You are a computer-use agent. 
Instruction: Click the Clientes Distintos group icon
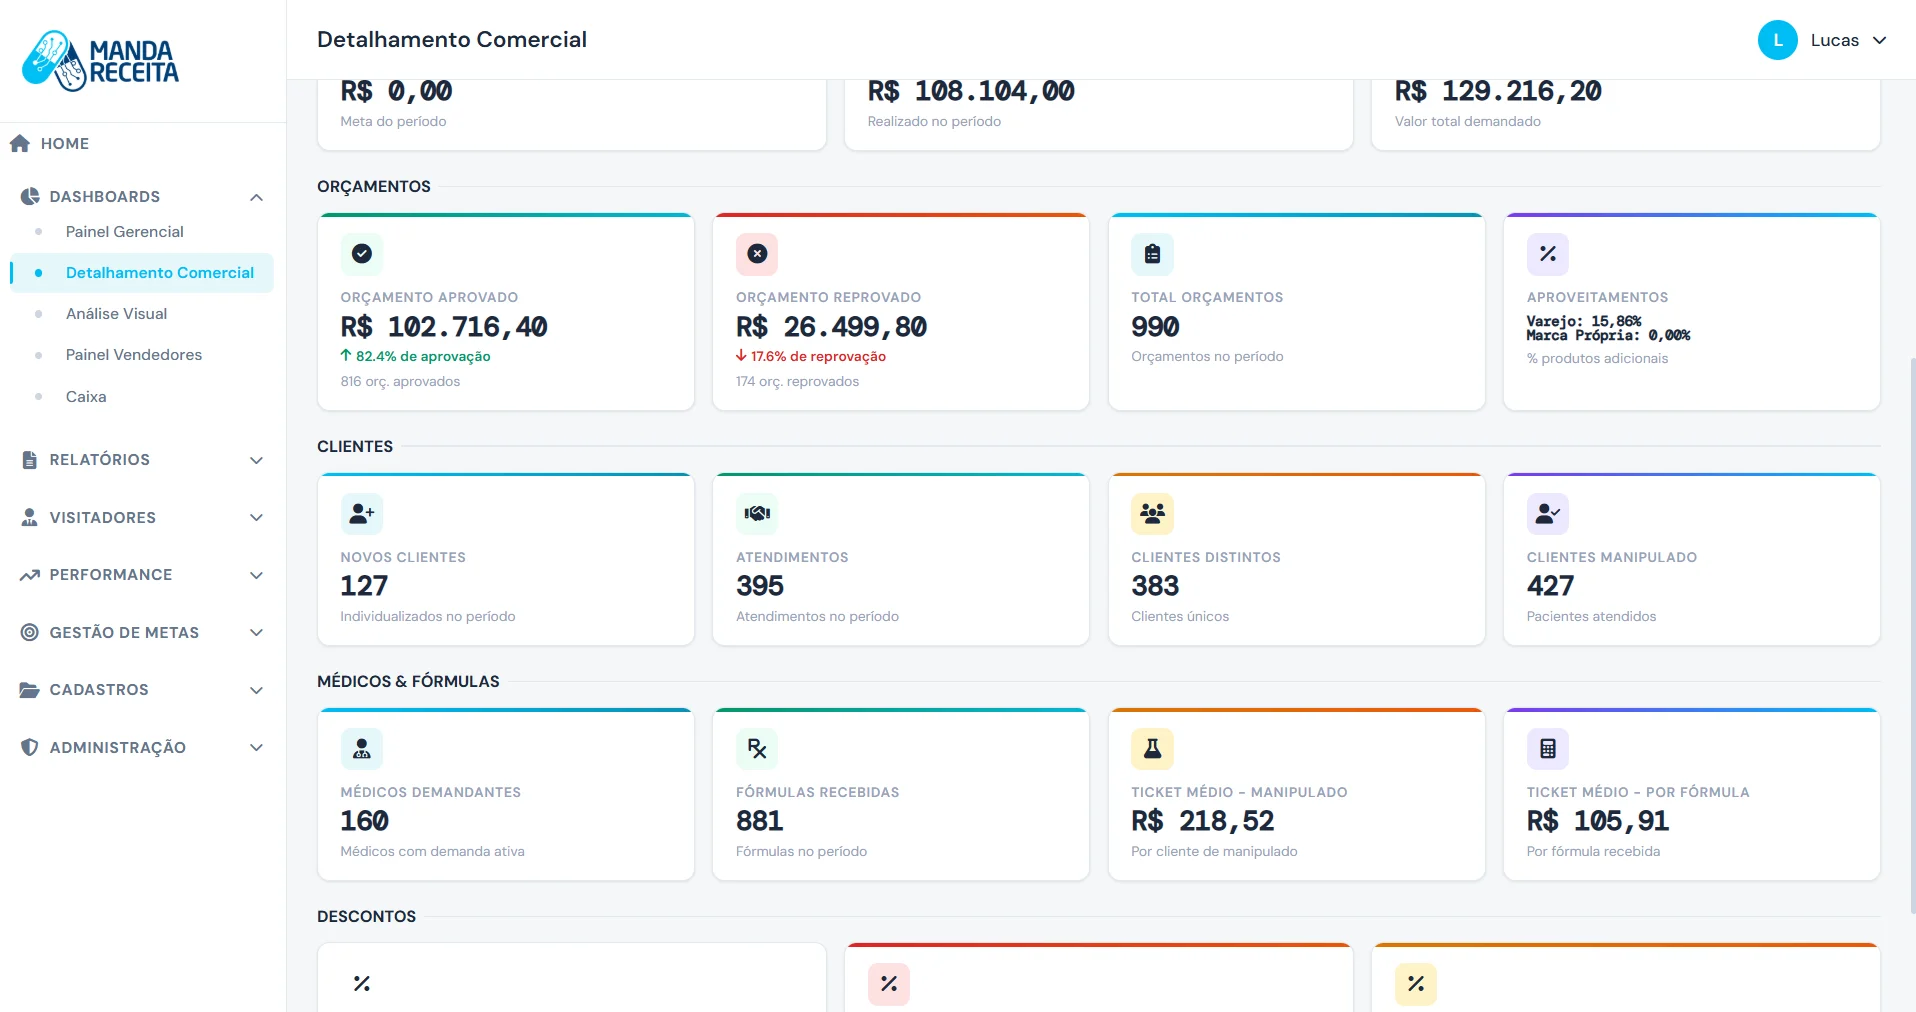1152,514
